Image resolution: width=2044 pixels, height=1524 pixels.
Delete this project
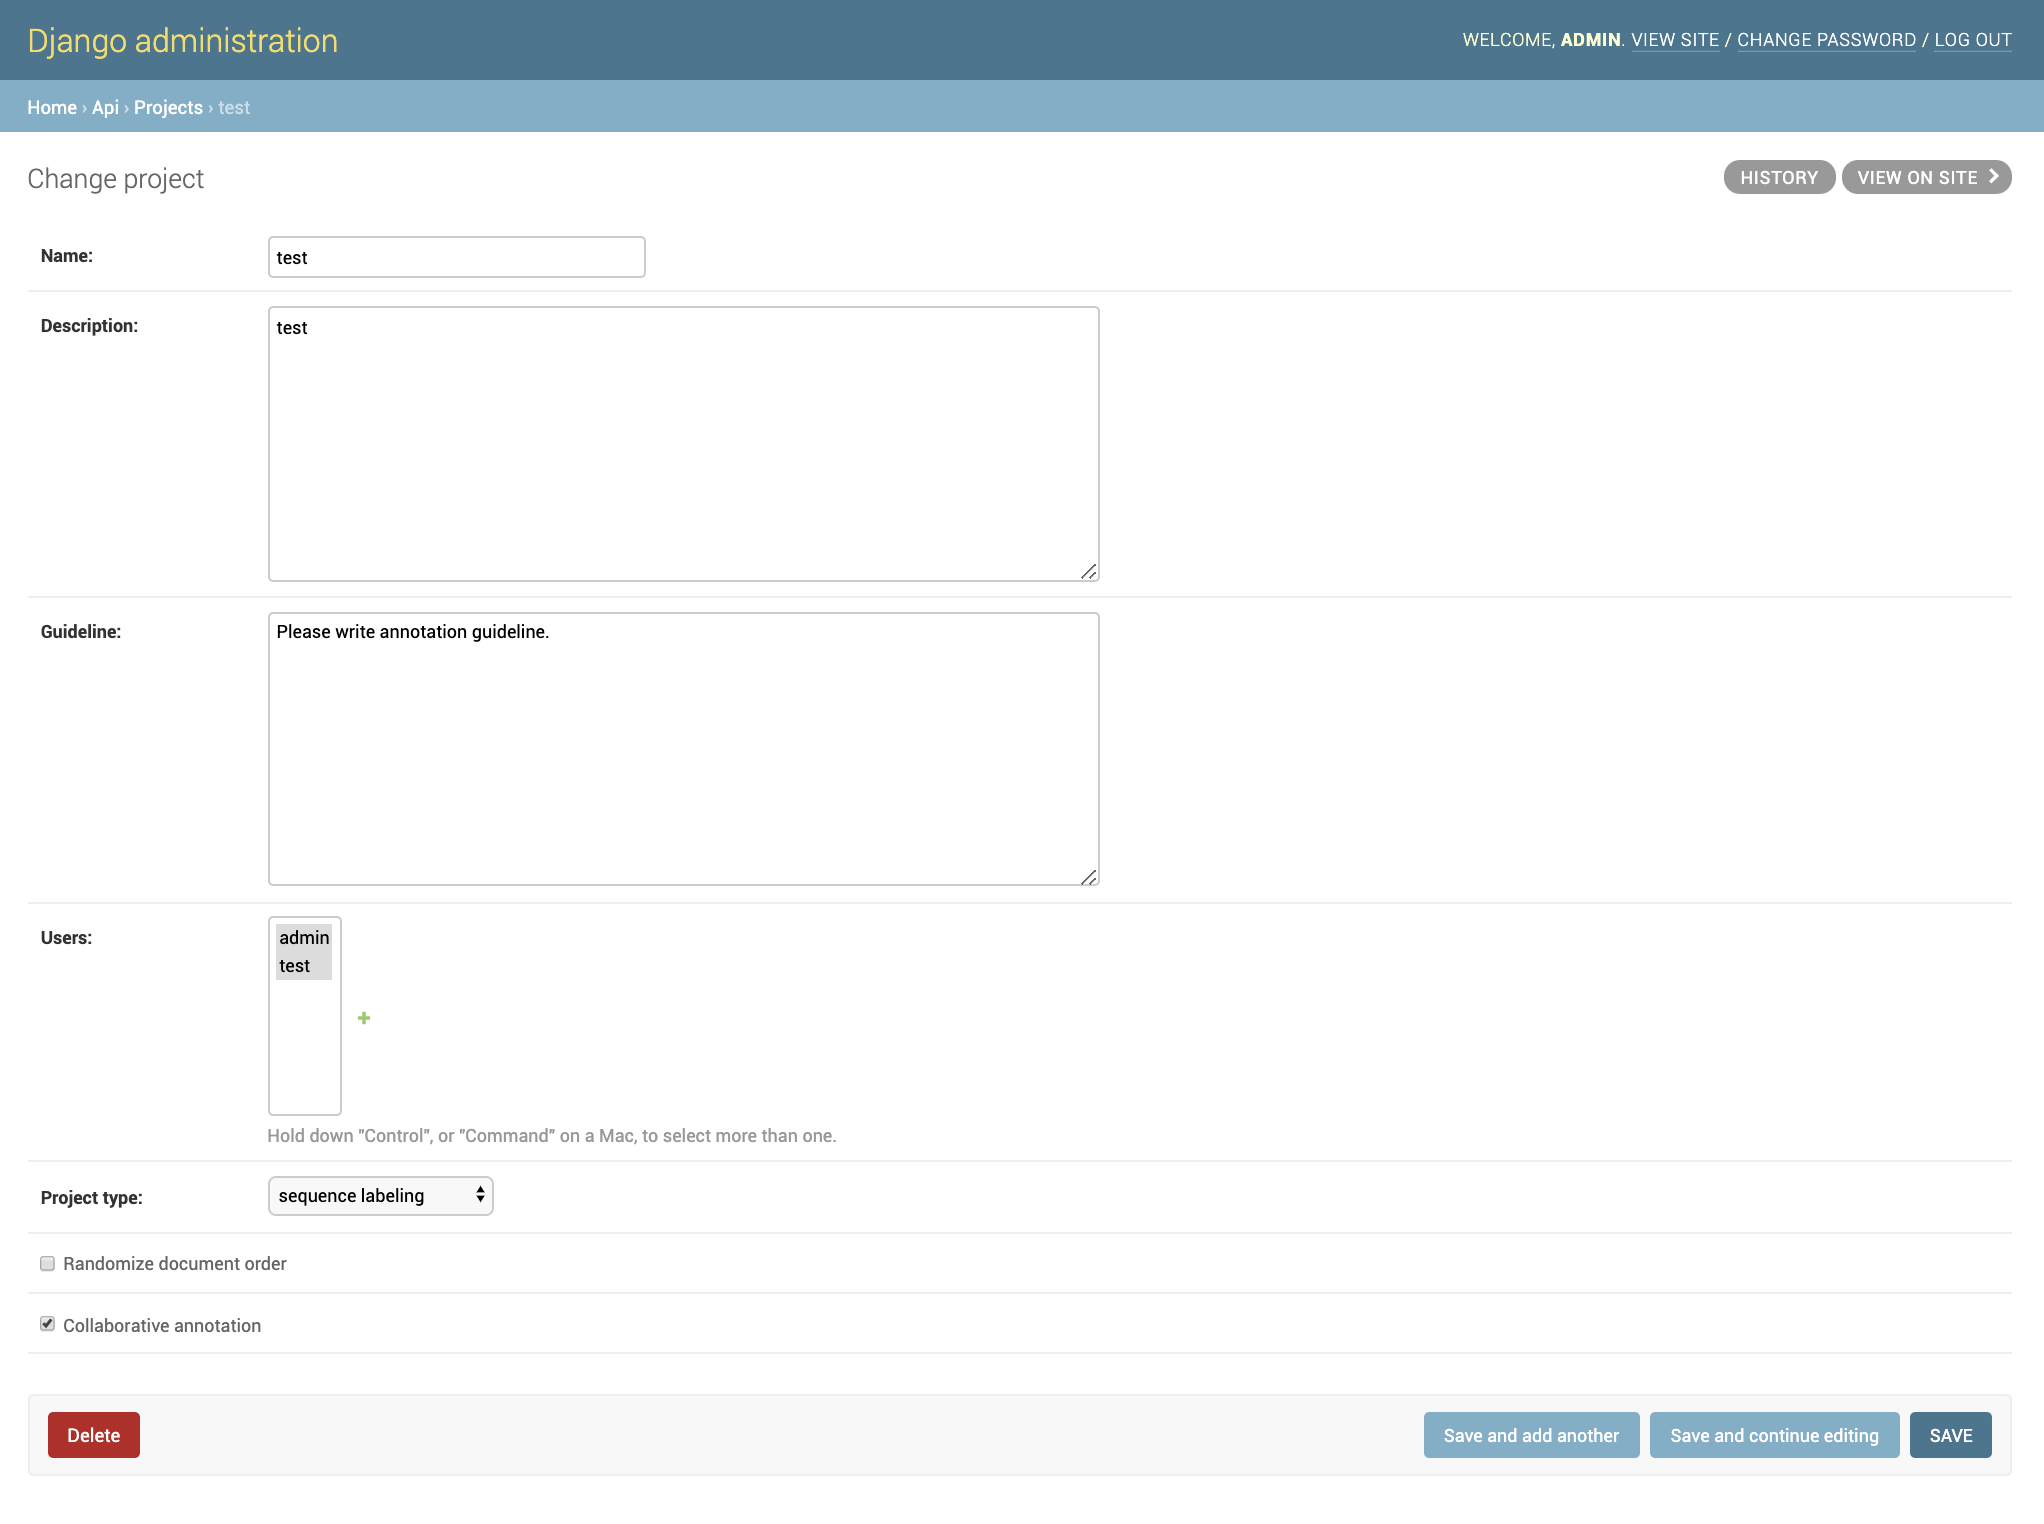point(94,1435)
